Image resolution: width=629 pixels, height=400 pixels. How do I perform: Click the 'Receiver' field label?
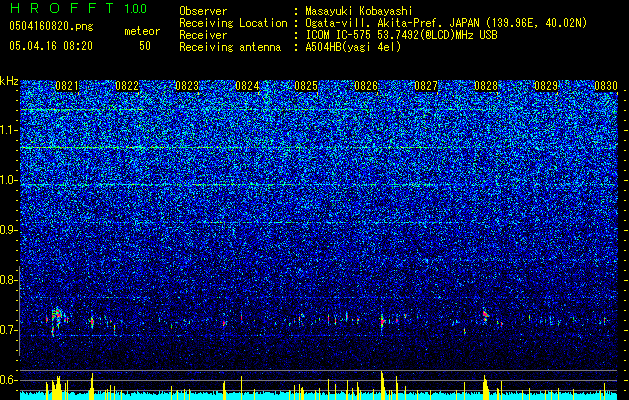click(x=203, y=35)
